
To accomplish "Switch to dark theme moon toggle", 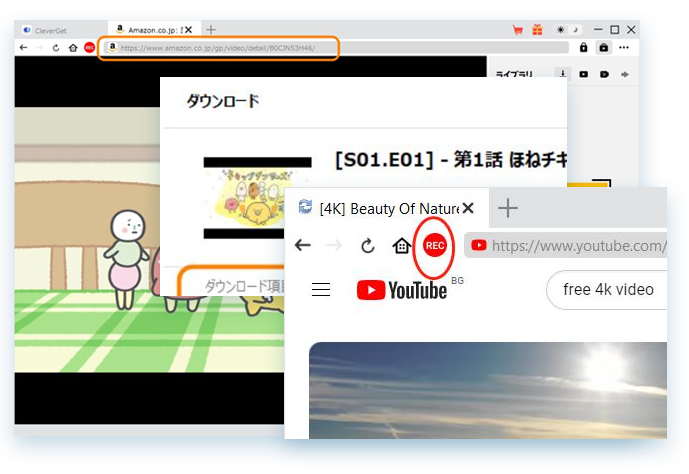I will [575, 30].
